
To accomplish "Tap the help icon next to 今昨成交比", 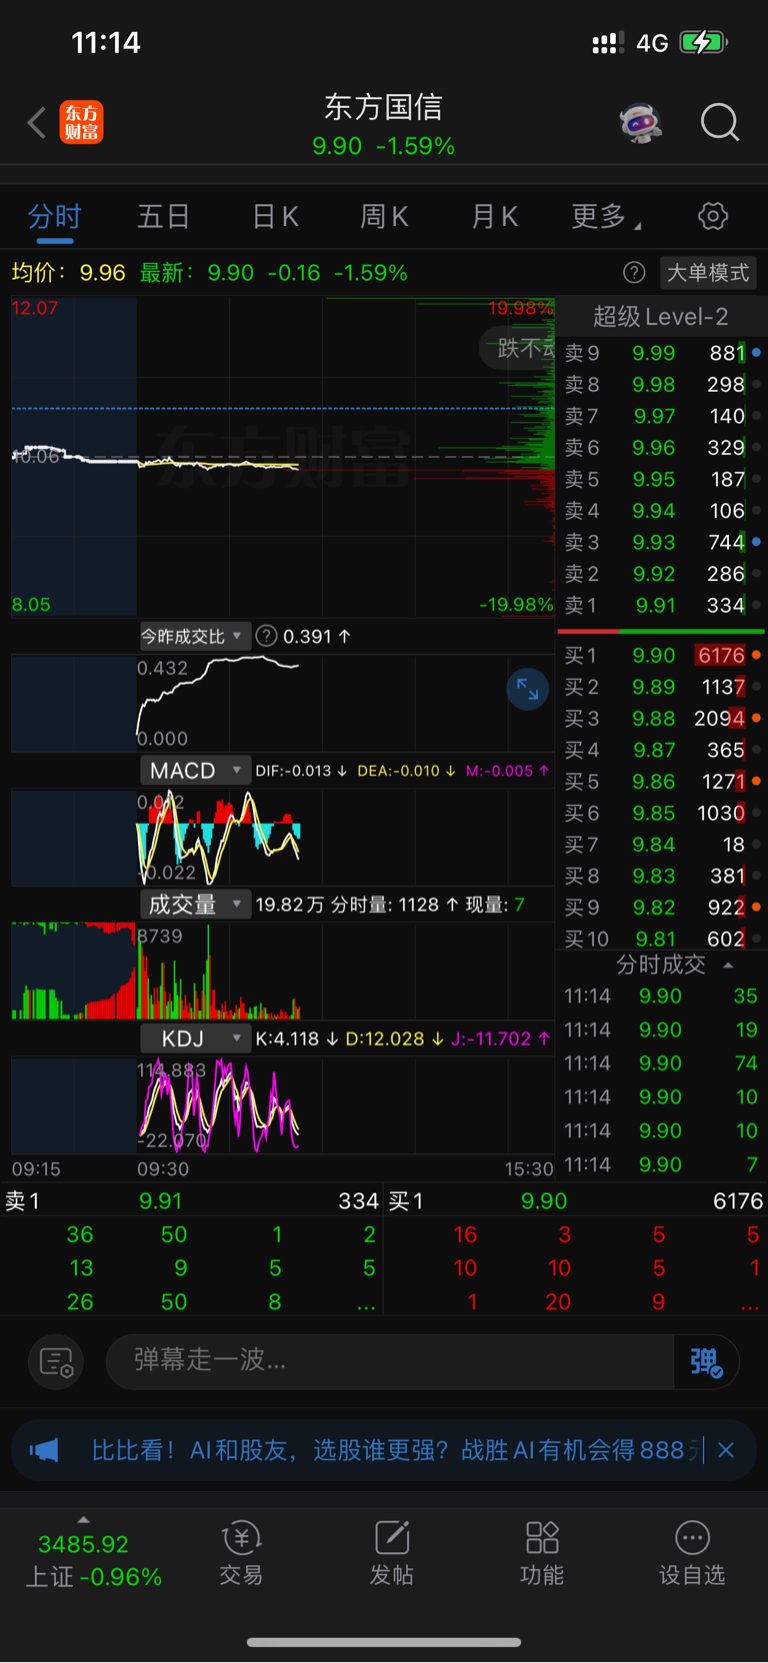I will (x=266, y=636).
